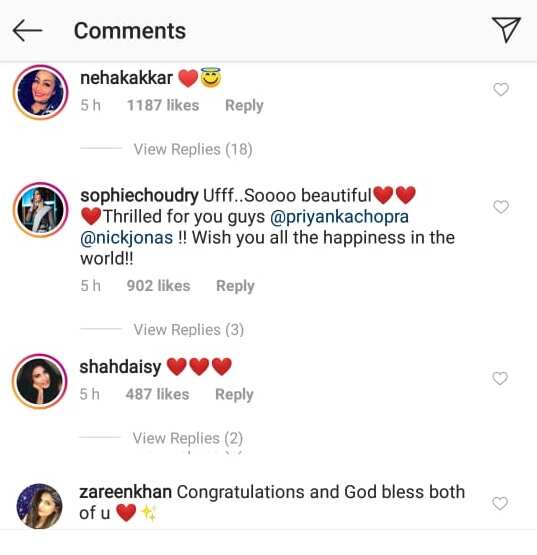The width and height of the screenshot is (537, 555).
Task: Open zareenkhan's profile picture
Action: (40, 506)
